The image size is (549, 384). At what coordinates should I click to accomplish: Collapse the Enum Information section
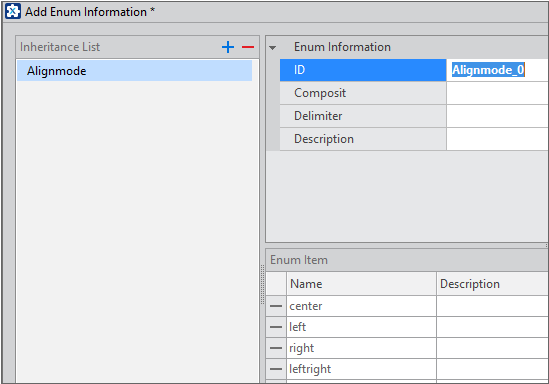(x=272, y=48)
